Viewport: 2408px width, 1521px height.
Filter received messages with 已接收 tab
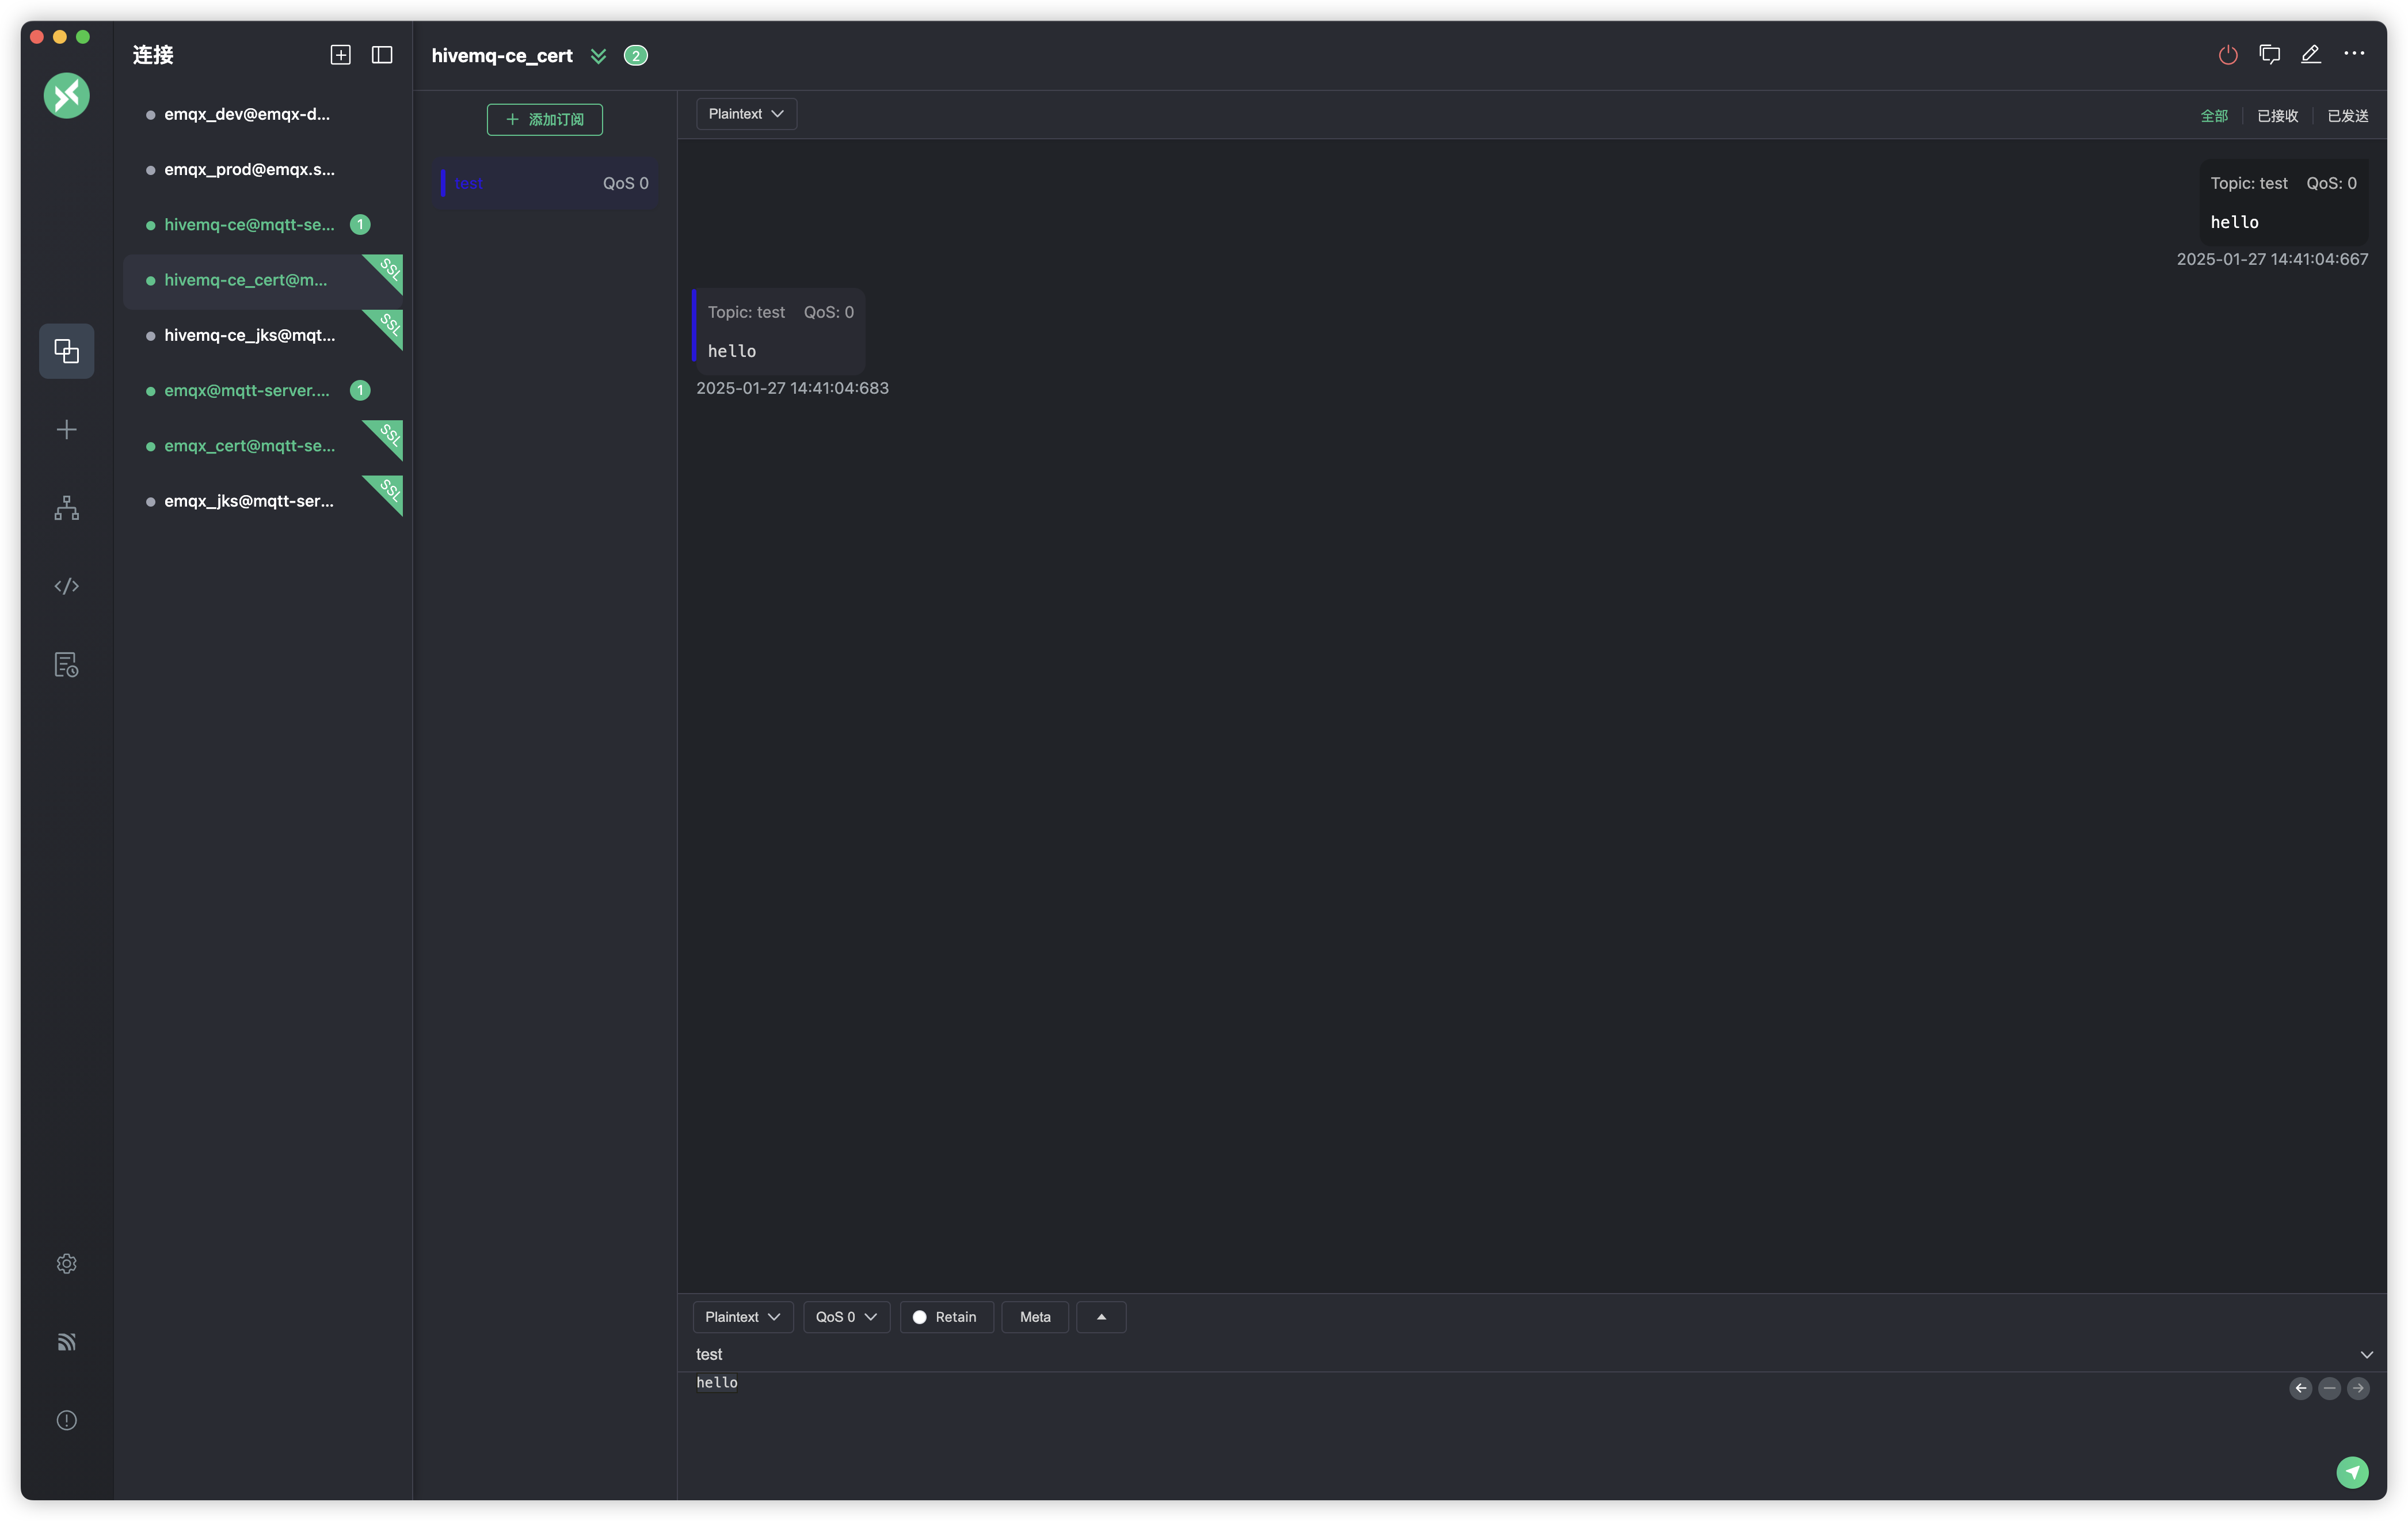[x=2277, y=116]
